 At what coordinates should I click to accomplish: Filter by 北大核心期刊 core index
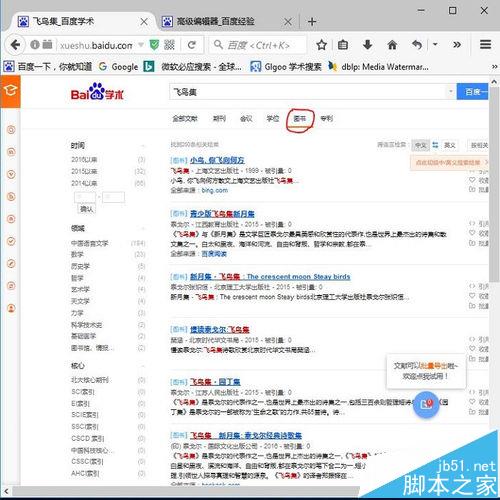pos(90,380)
